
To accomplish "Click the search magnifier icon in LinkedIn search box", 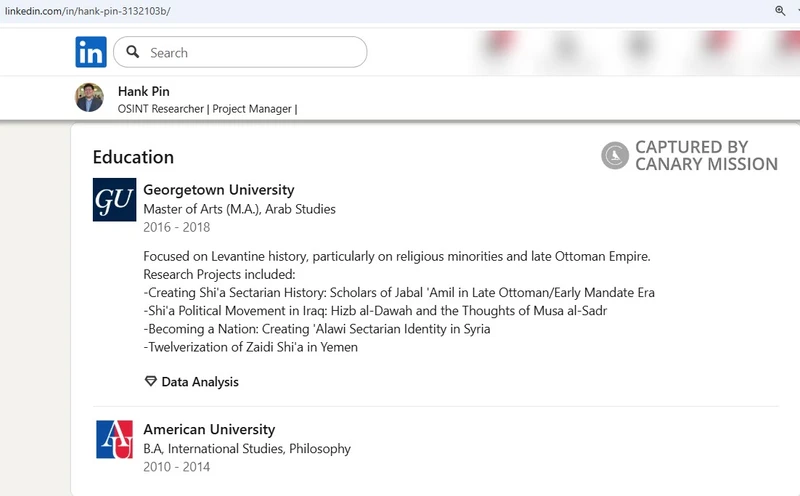I will click(x=133, y=52).
